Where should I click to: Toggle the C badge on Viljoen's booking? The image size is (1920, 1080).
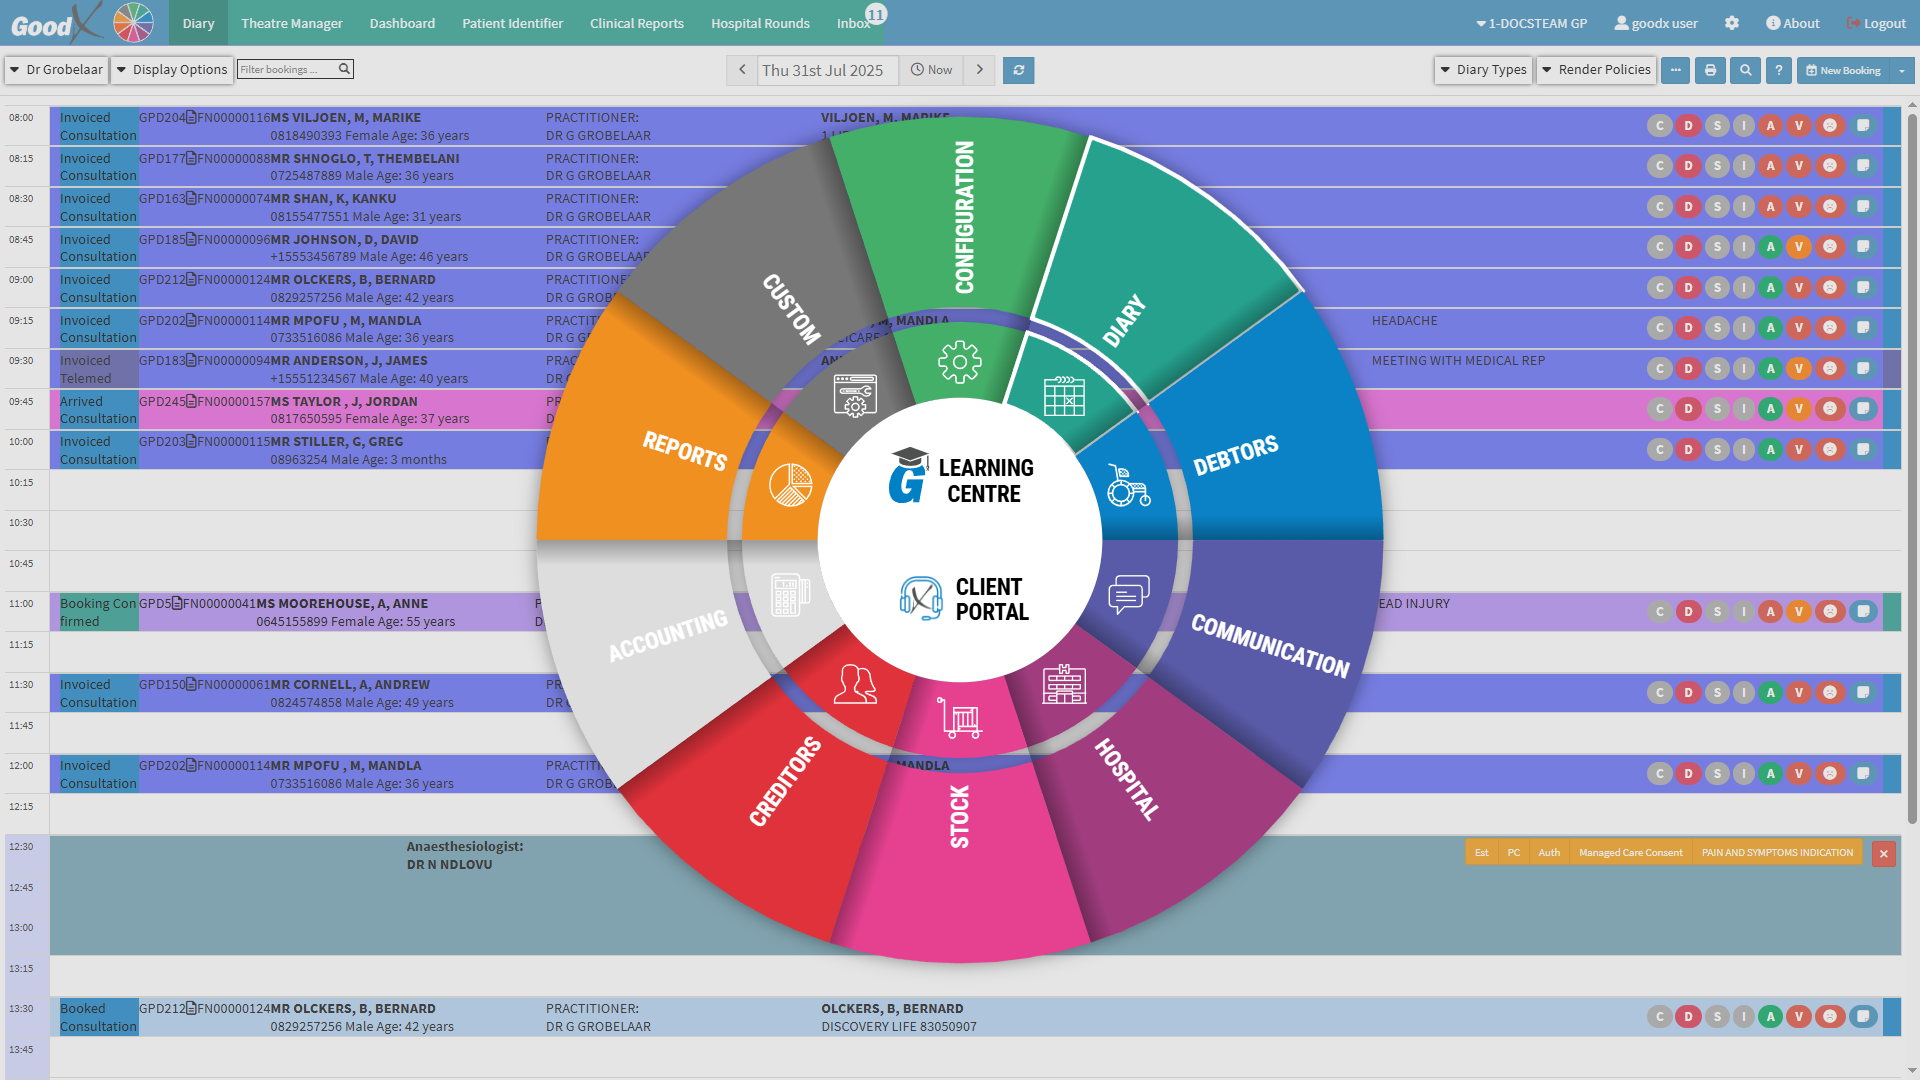1660,125
